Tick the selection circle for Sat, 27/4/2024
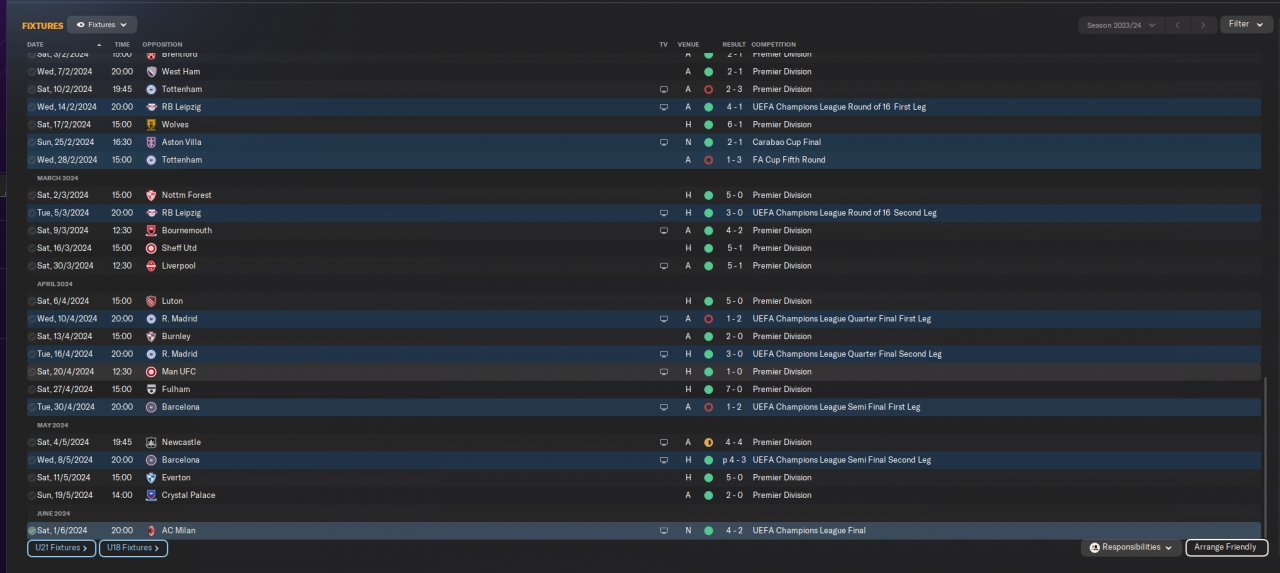The width and height of the screenshot is (1280, 573). click(32, 389)
